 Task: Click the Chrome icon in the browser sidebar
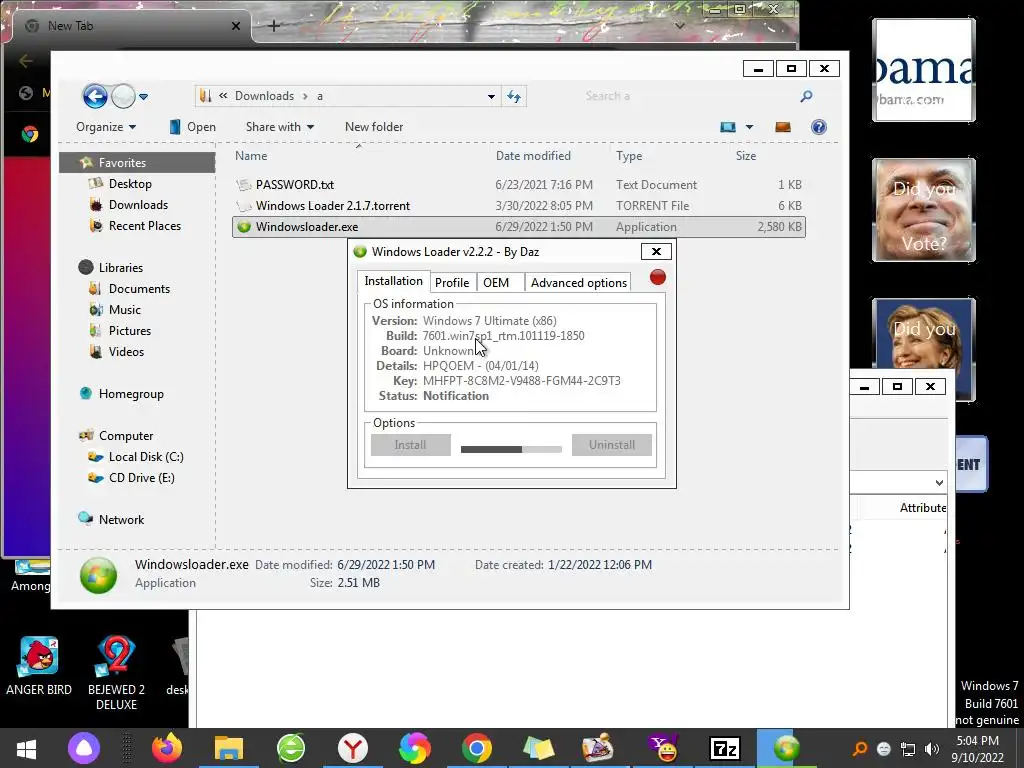29,135
